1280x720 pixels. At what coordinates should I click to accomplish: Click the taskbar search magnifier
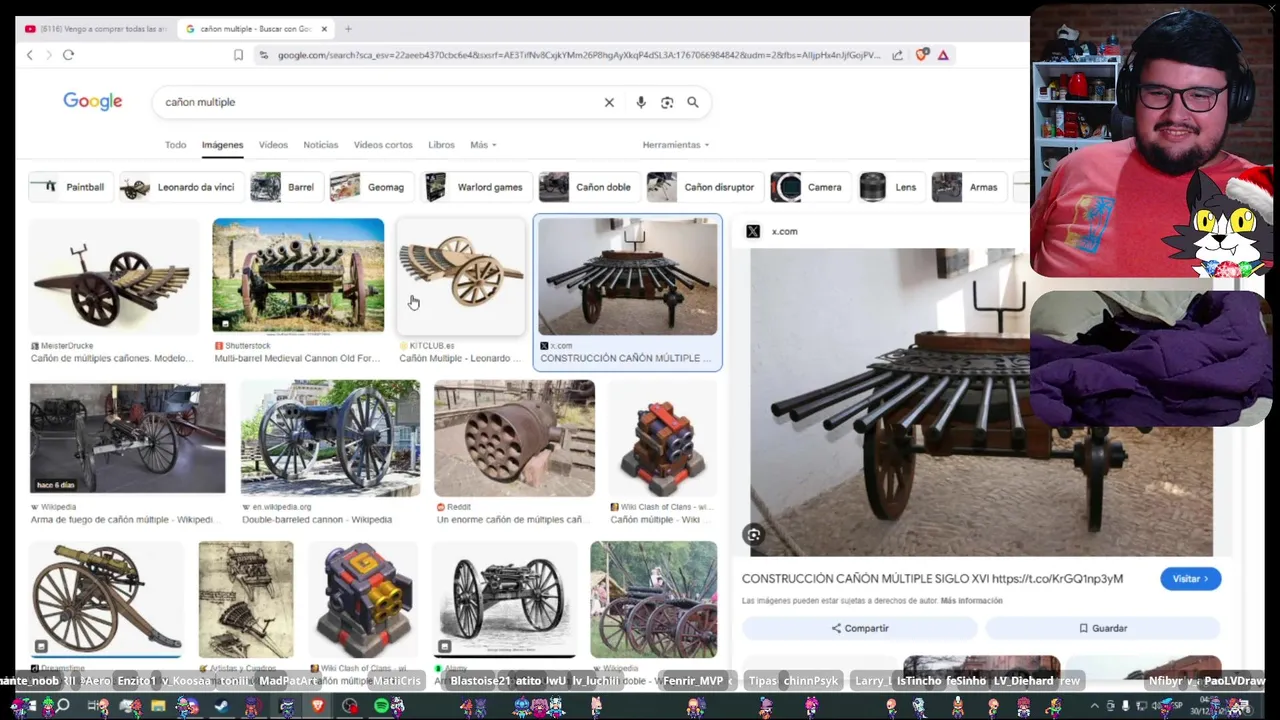(62, 706)
